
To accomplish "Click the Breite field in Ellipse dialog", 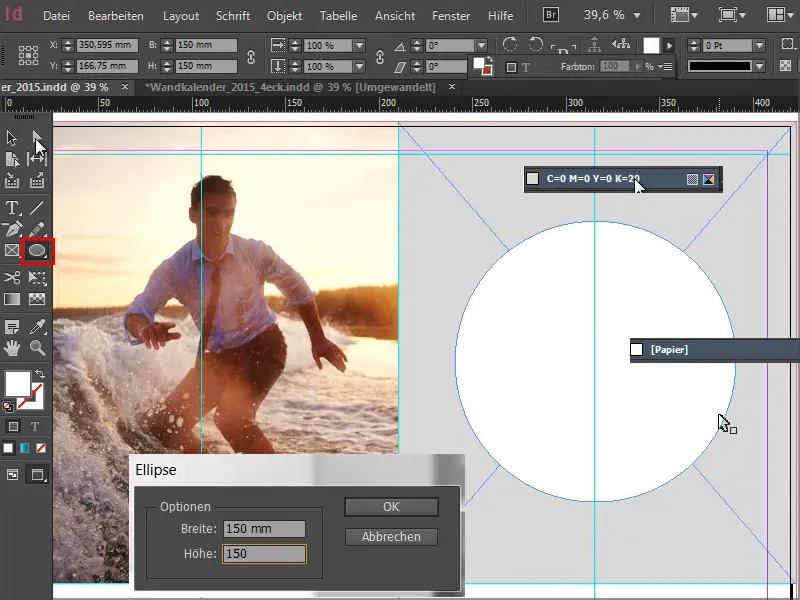I will [264, 529].
